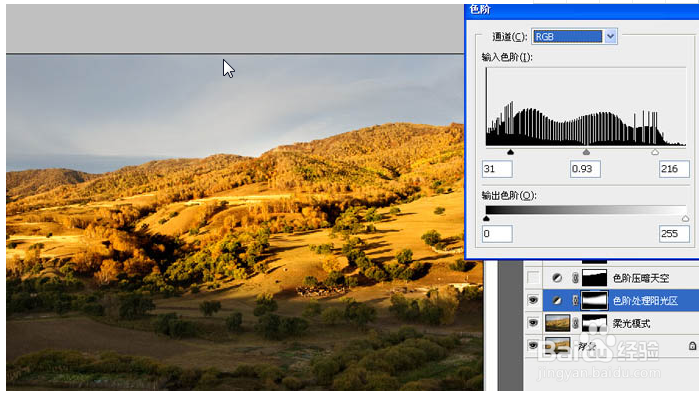
Task: Click the gamma field showing 0.93
Action: pos(585,169)
